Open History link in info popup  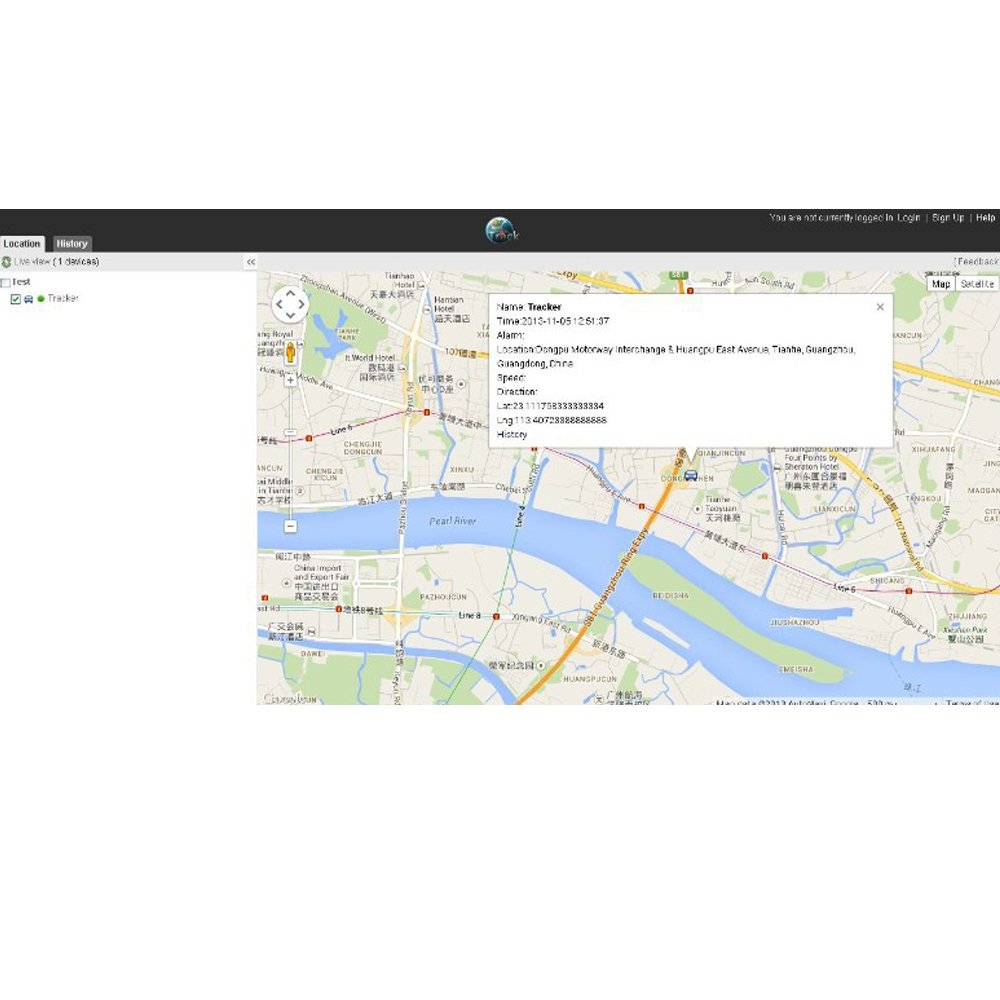click(511, 434)
